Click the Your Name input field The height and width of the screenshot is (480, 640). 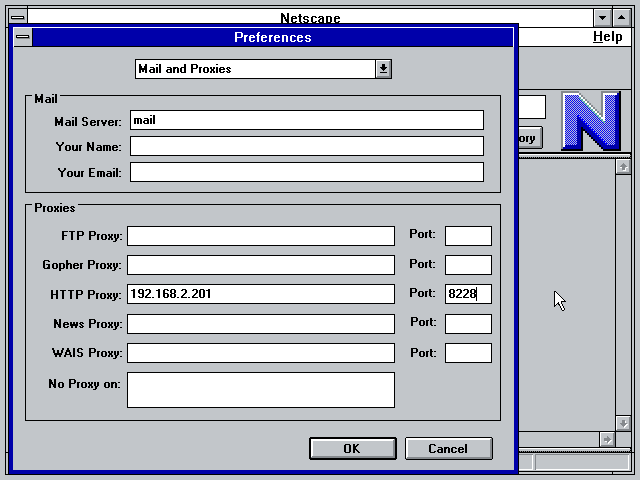point(307,146)
